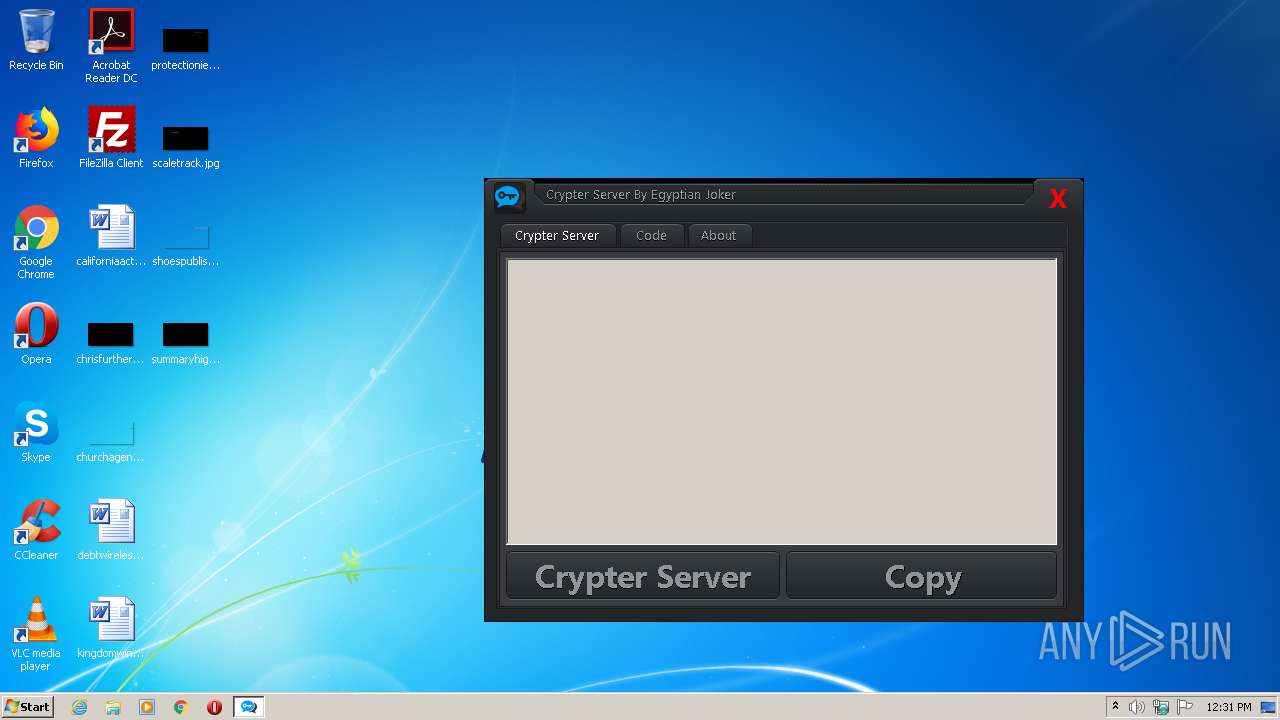This screenshot has width=1280, height=720.
Task: Launch Windows Media Player from taskbar
Action: point(147,707)
